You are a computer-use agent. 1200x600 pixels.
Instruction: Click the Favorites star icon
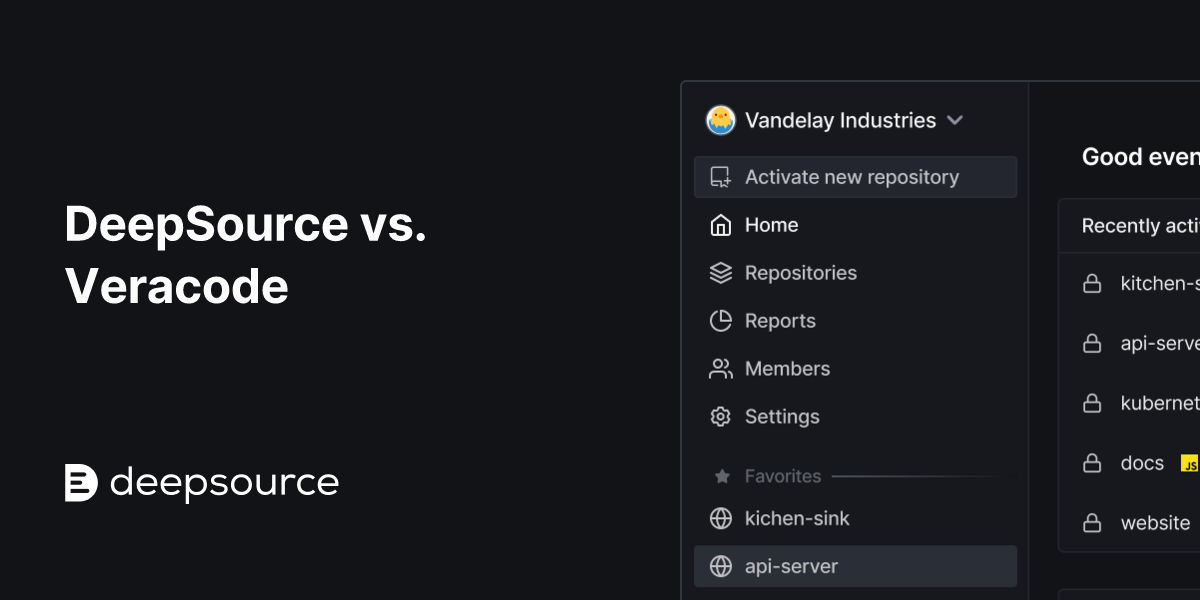click(x=721, y=477)
